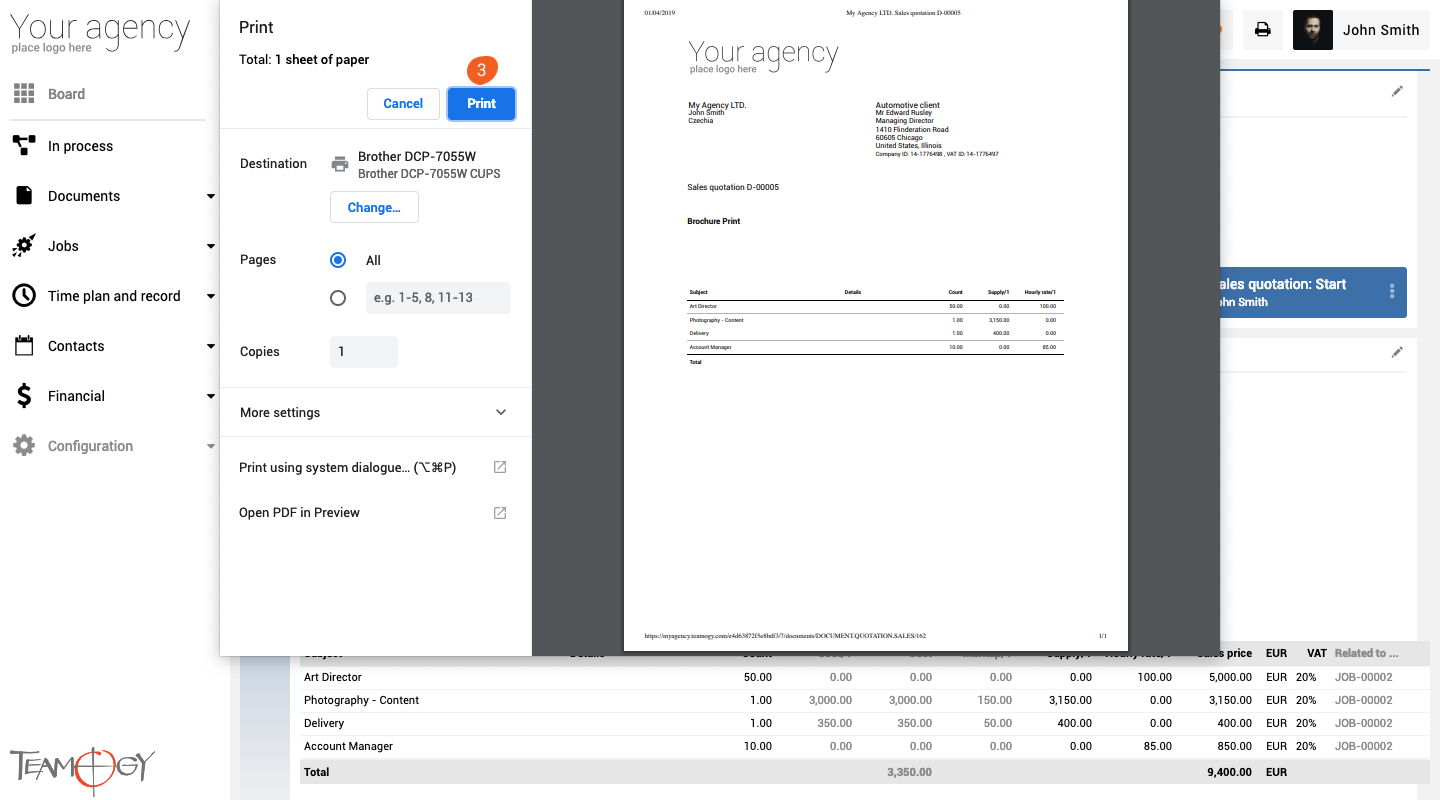Open Time plan and record menu
This screenshot has height=800, width=1440.
pyautogui.click(x=114, y=296)
